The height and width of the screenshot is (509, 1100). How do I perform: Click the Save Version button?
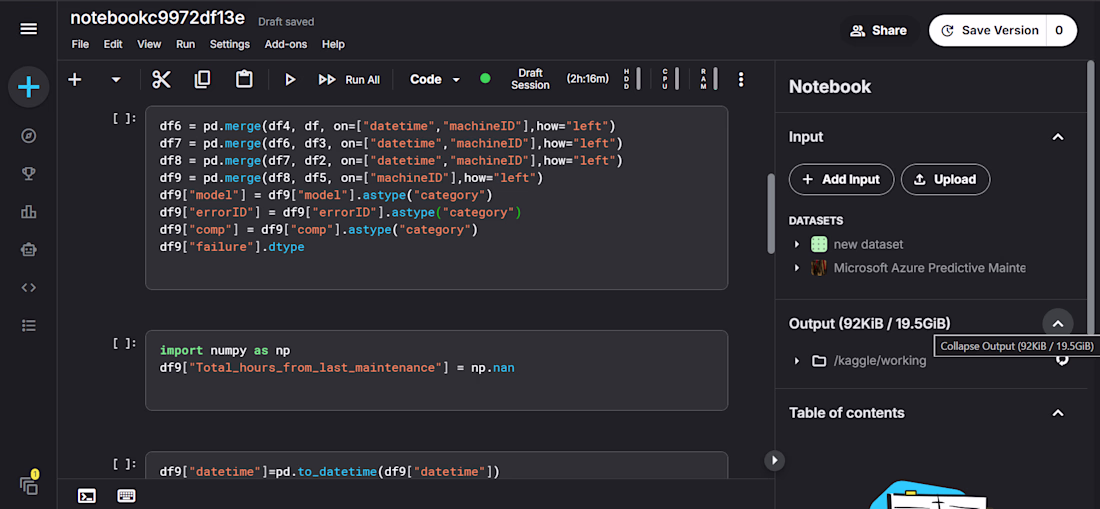(989, 31)
